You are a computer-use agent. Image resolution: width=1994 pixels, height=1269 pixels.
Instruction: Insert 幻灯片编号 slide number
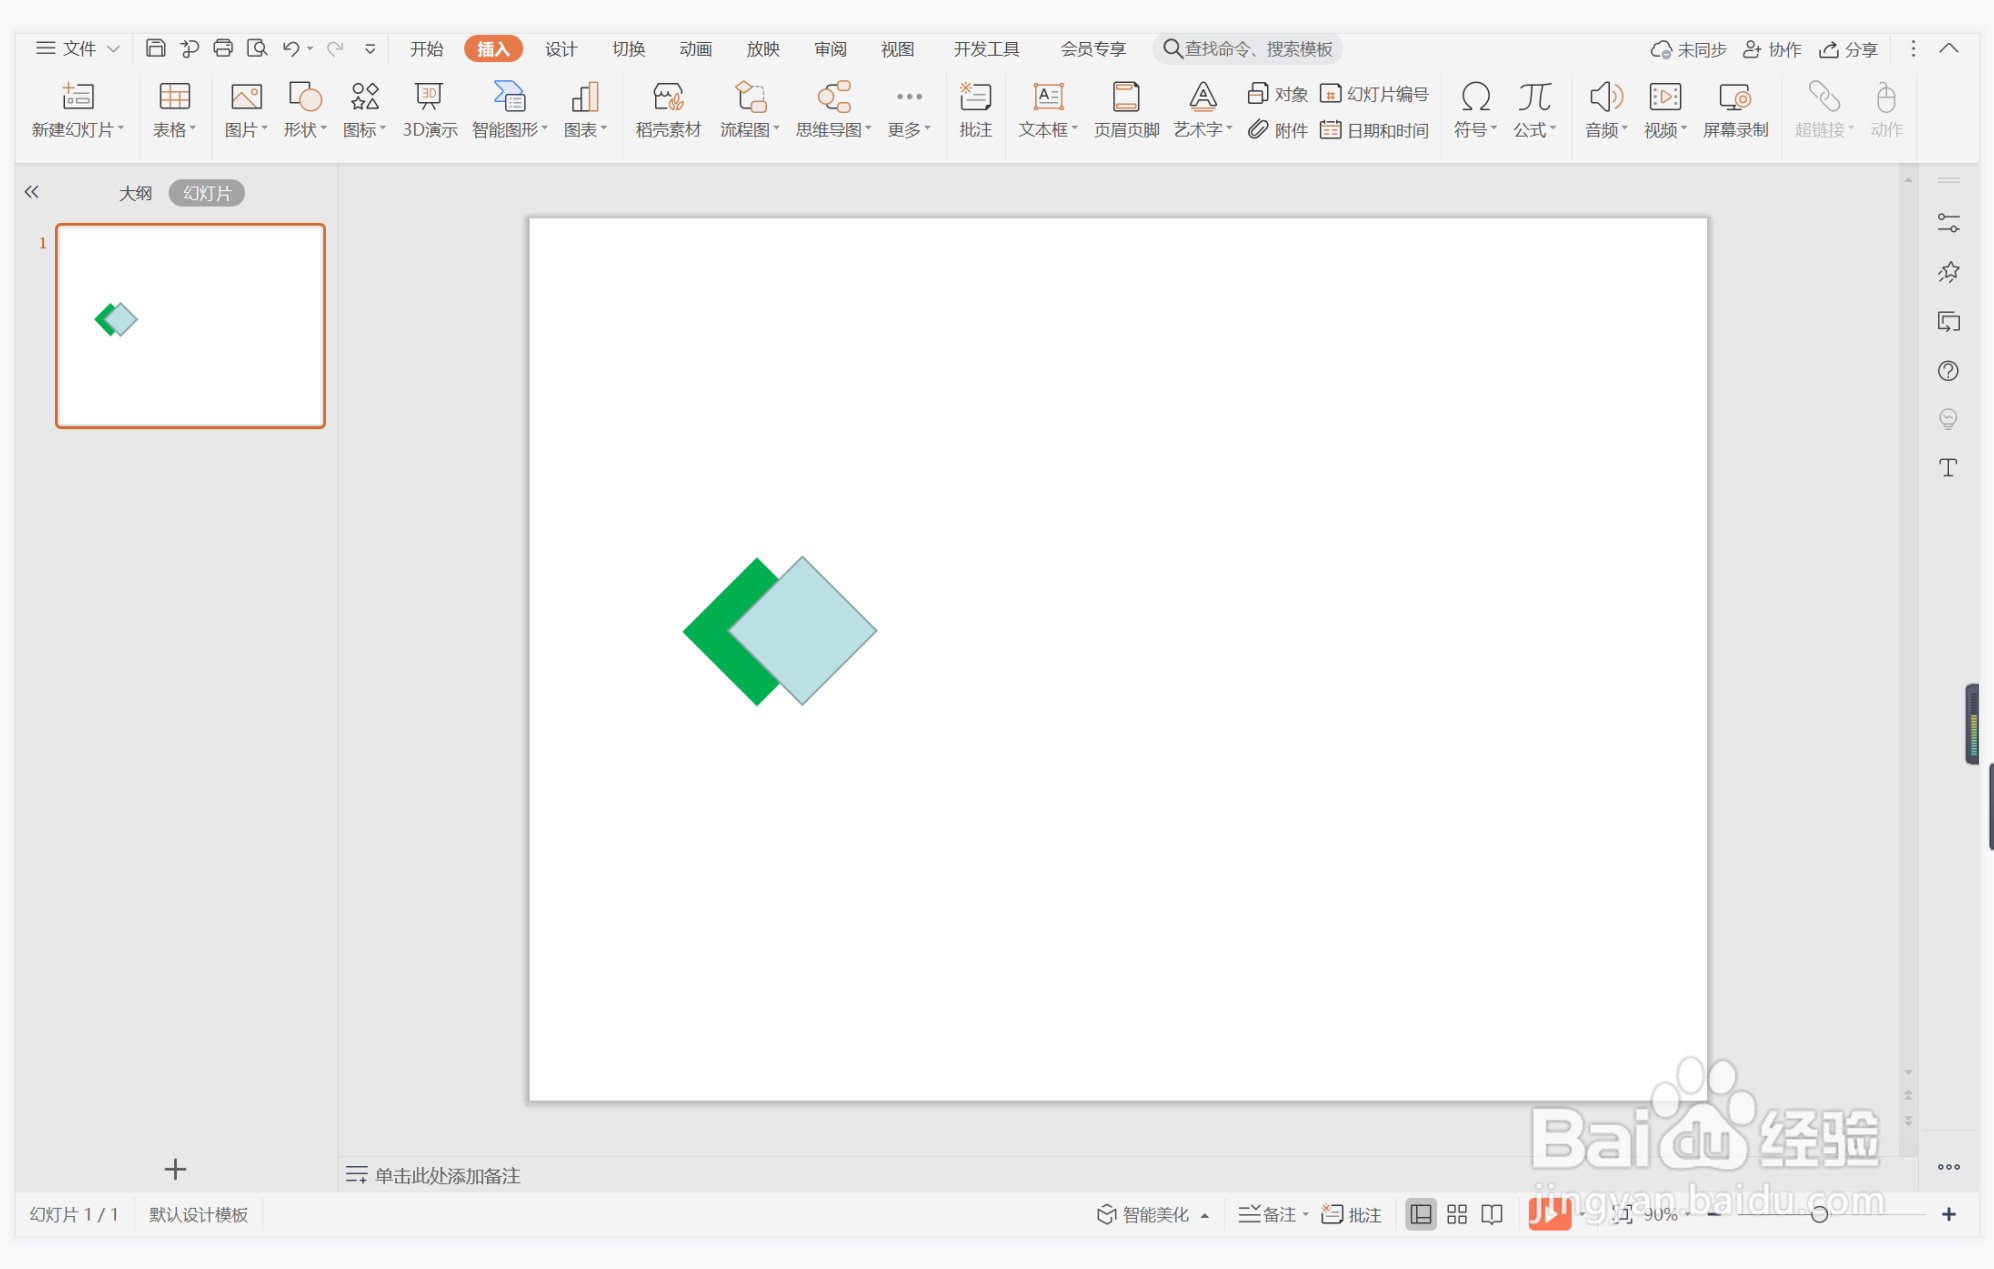[1375, 94]
